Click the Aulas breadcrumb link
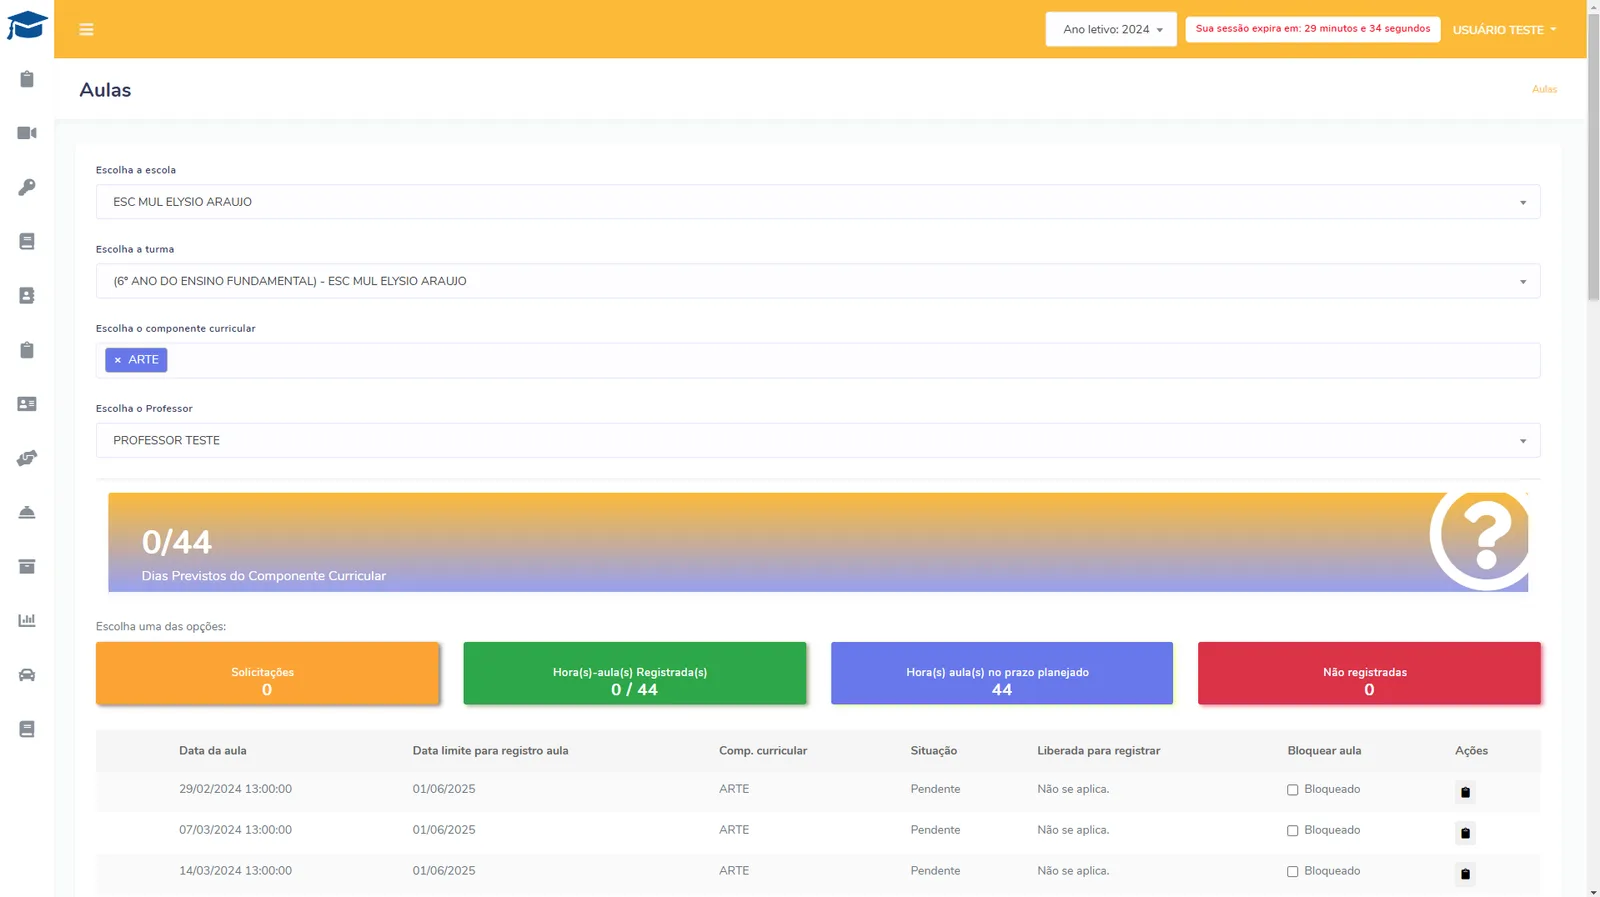Screen dimensions: 1600x897 coord(1544,89)
